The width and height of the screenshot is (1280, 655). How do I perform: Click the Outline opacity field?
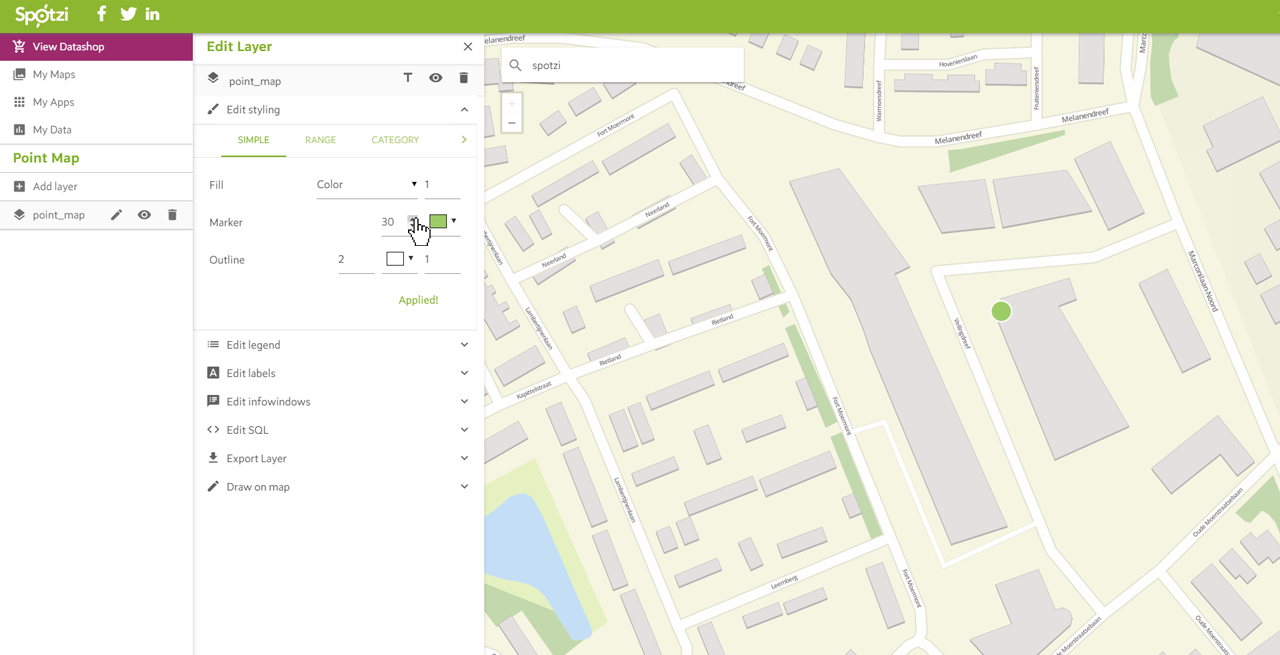(442, 260)
